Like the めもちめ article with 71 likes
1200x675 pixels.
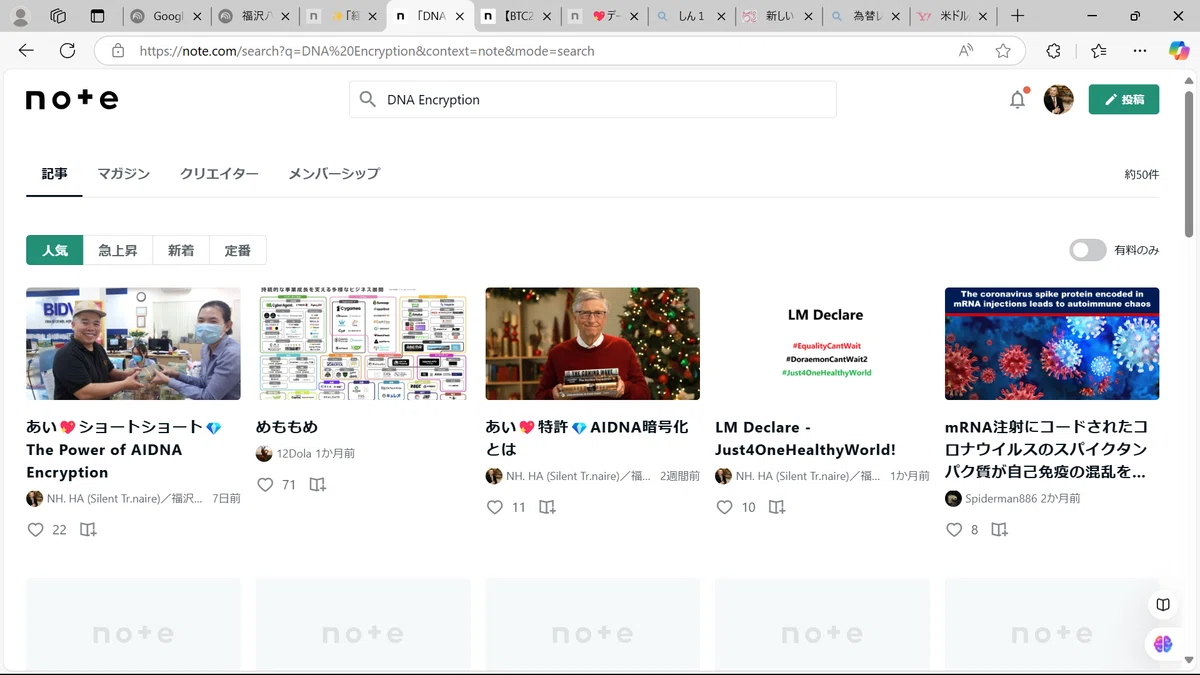tap(265, 485)
